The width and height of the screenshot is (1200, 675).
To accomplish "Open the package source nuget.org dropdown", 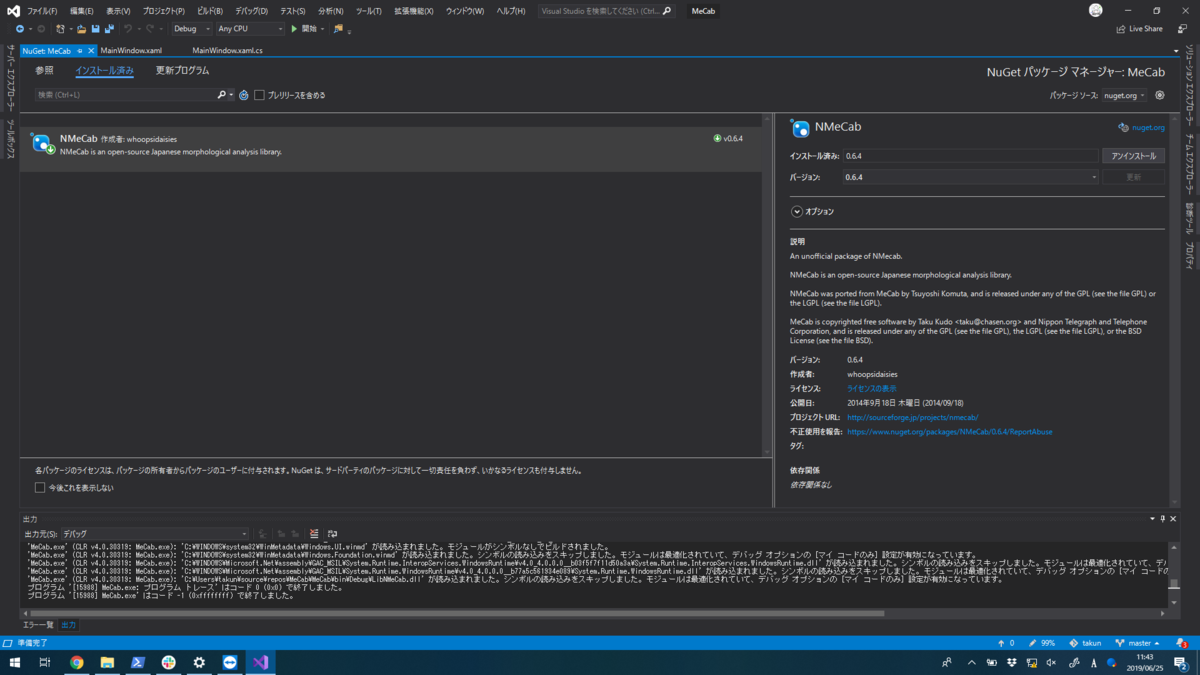I will [1124, 95].
